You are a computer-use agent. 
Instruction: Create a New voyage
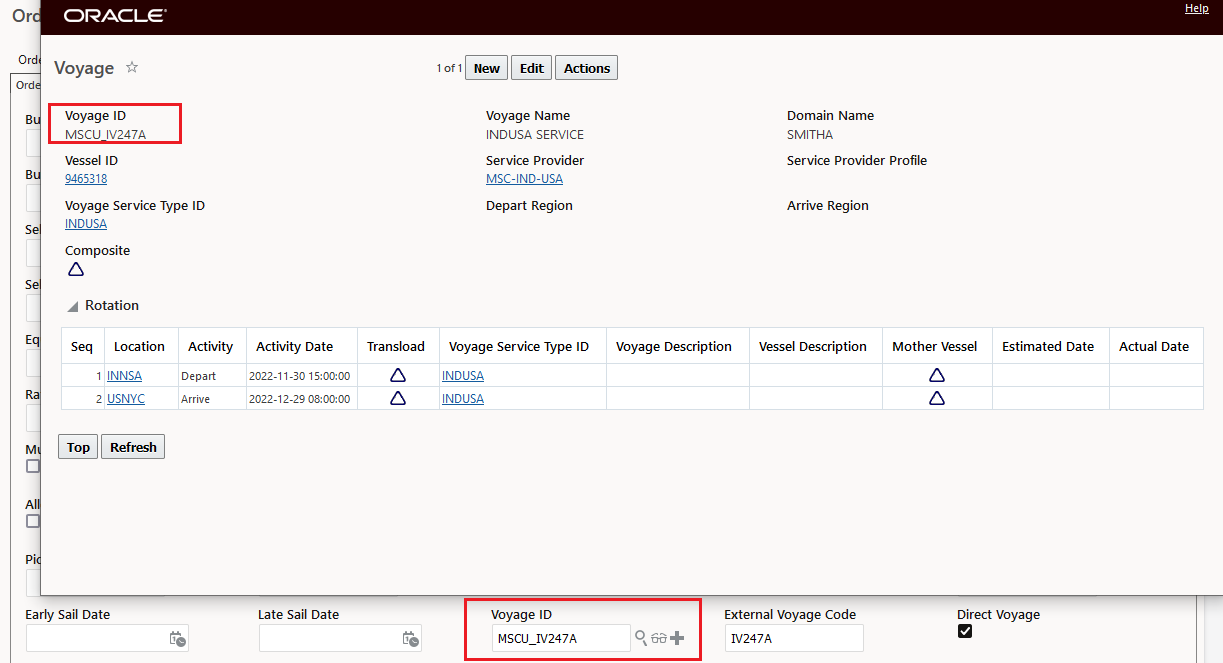pos(487,68)
